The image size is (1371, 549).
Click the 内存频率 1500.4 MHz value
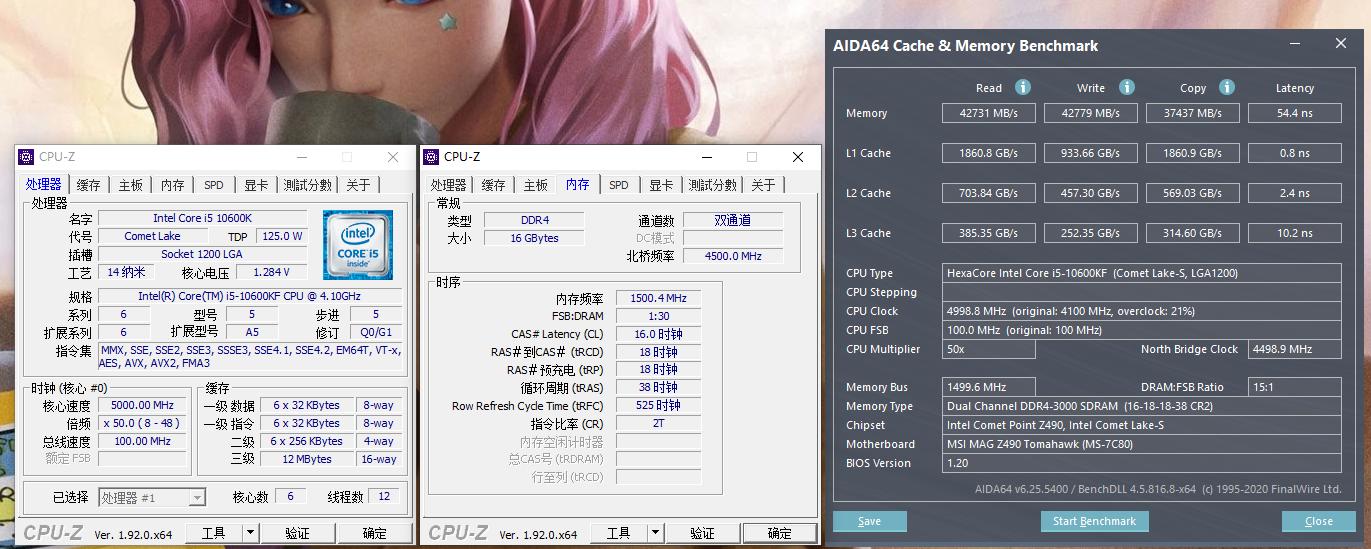[658, 298]
